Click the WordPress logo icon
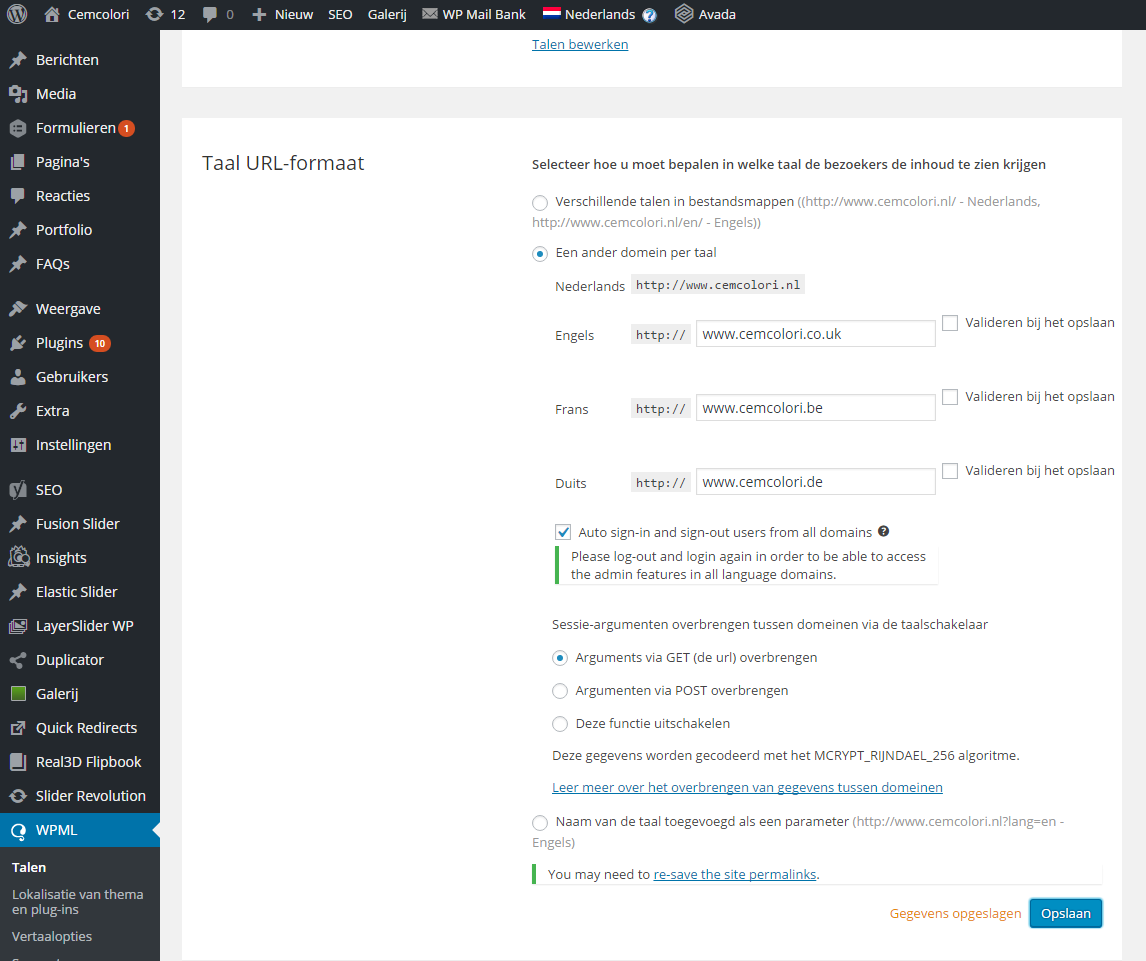The image size is (1146, 961). point(17,15)
